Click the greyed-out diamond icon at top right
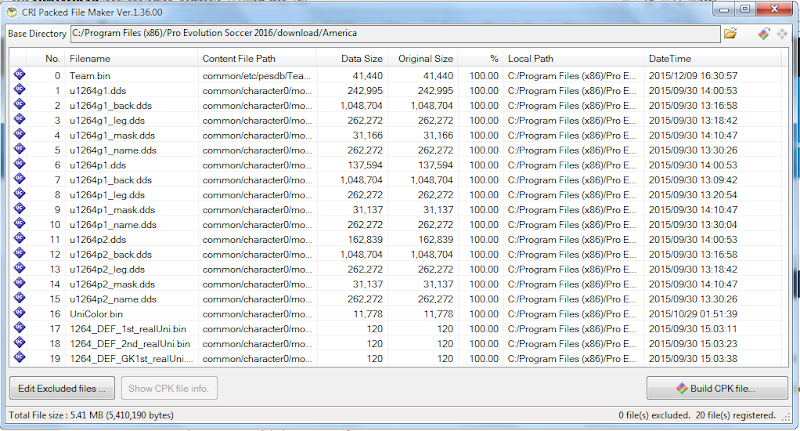The image size is (800, 431). pos(782,34)
